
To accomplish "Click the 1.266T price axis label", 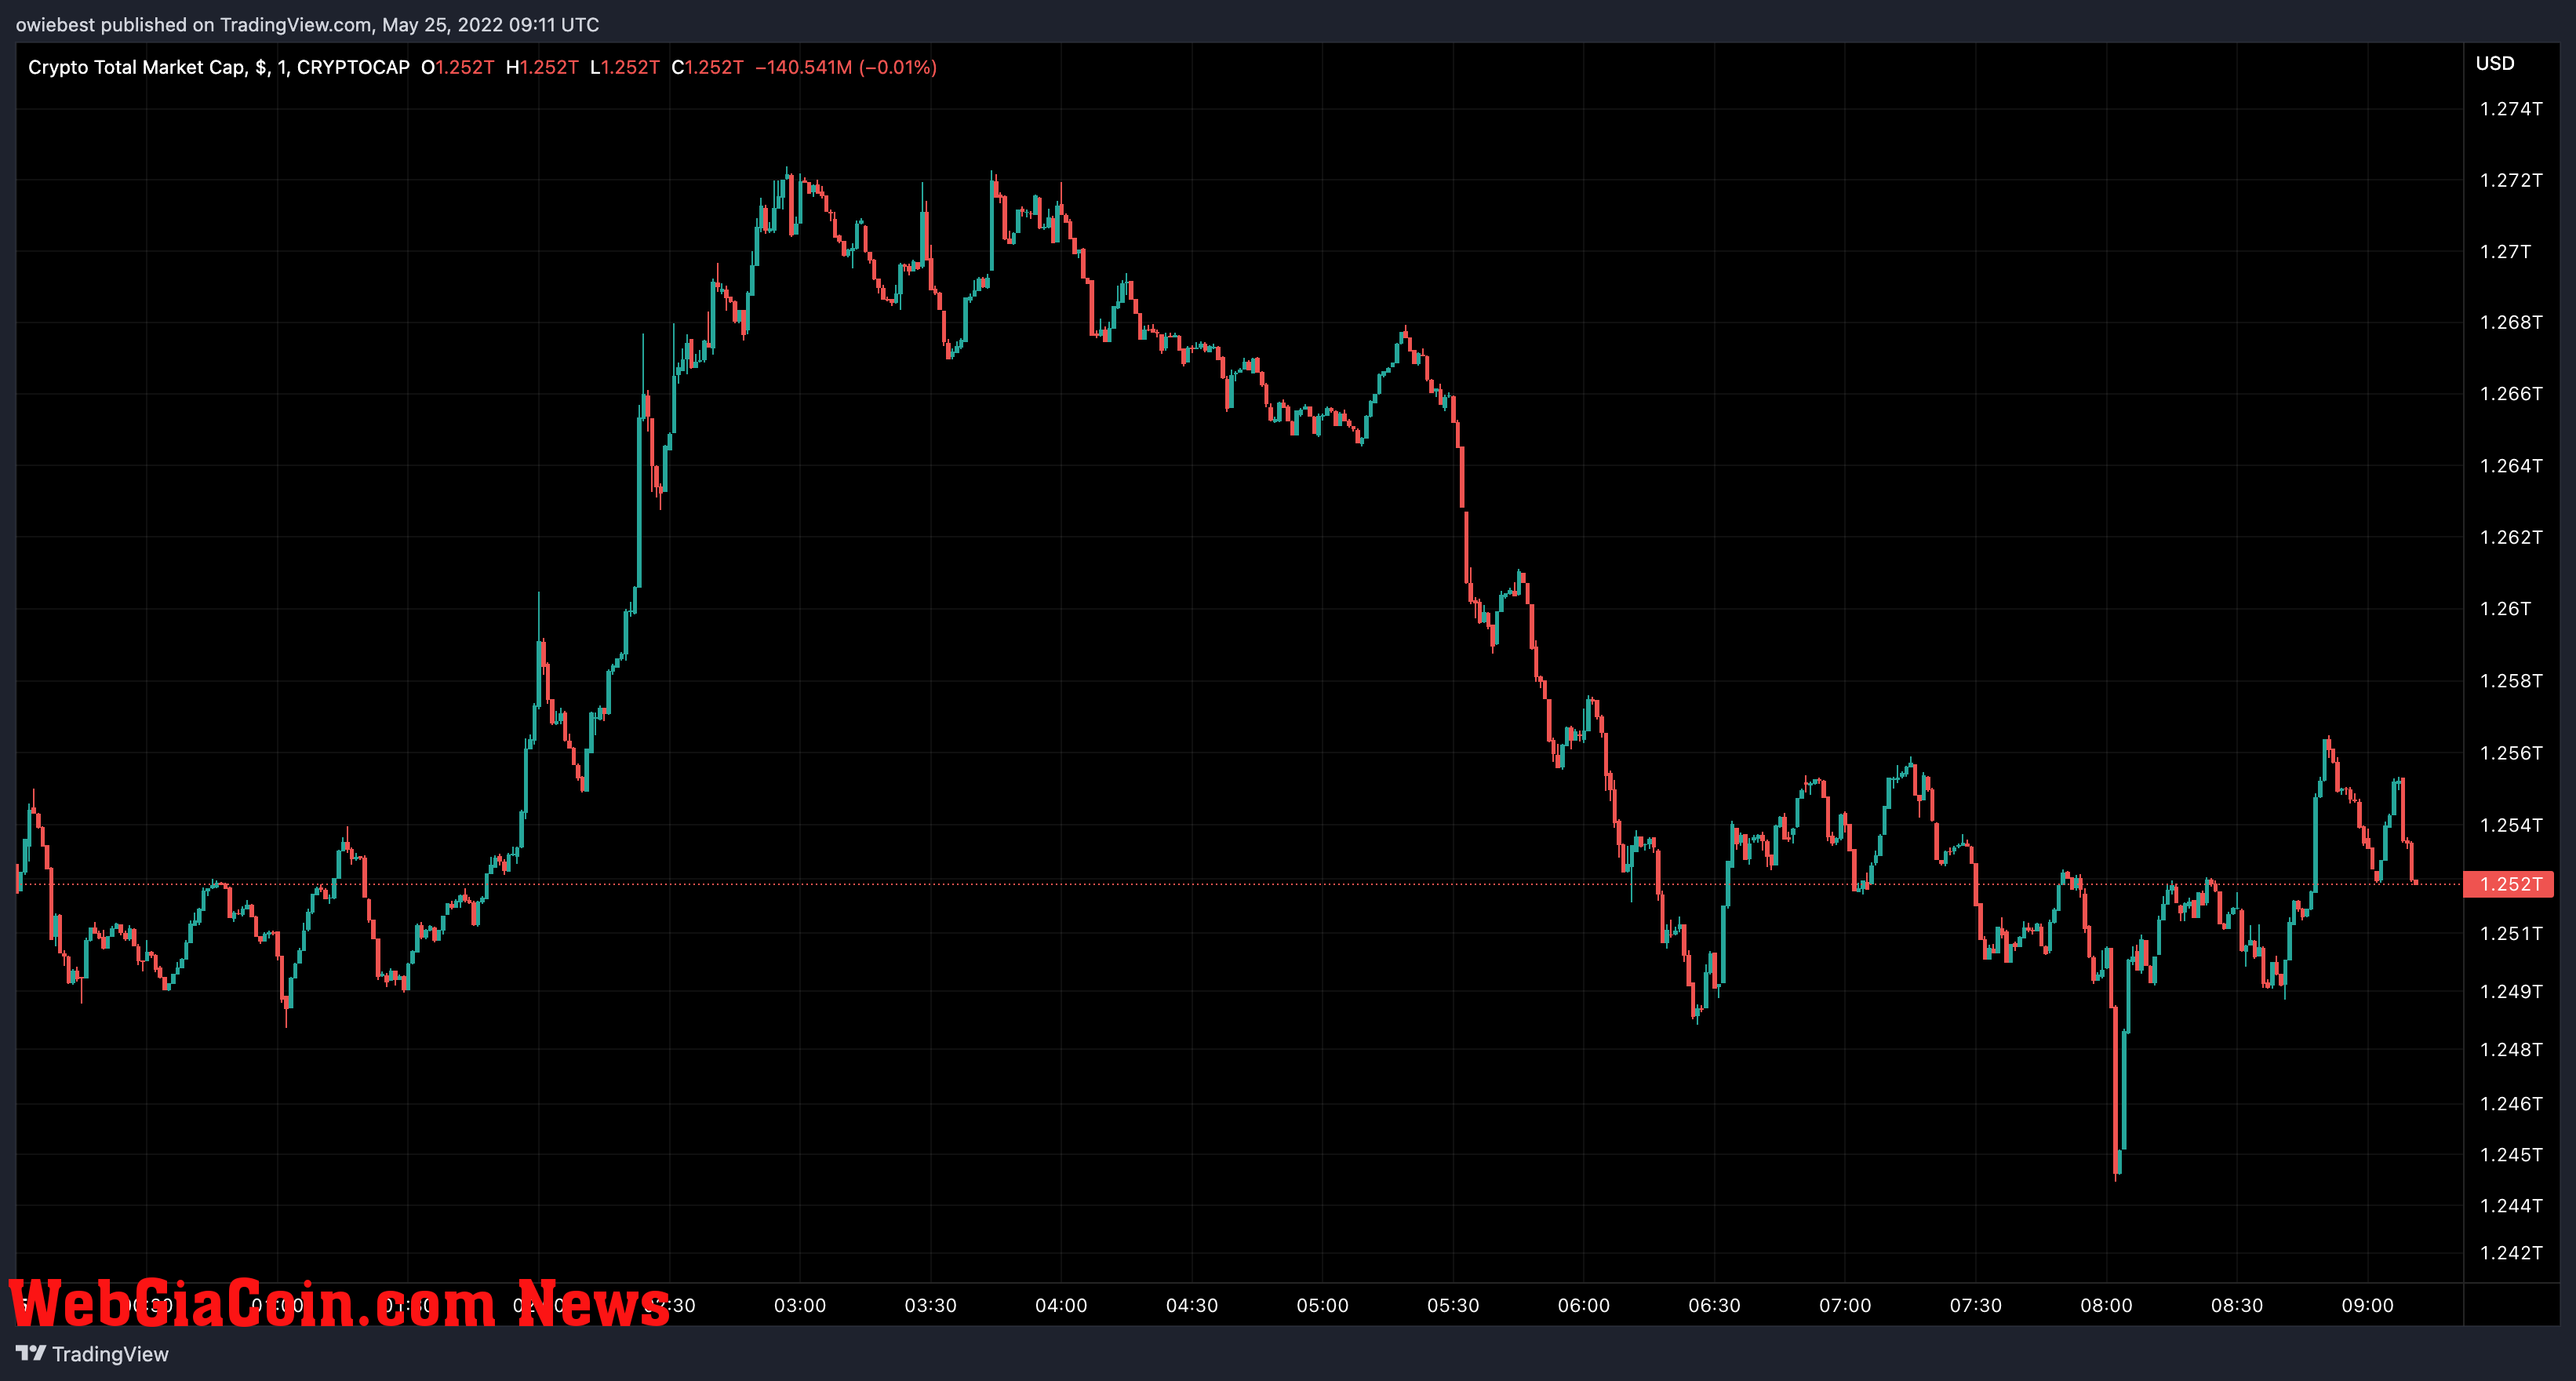I will [2511, 394].
